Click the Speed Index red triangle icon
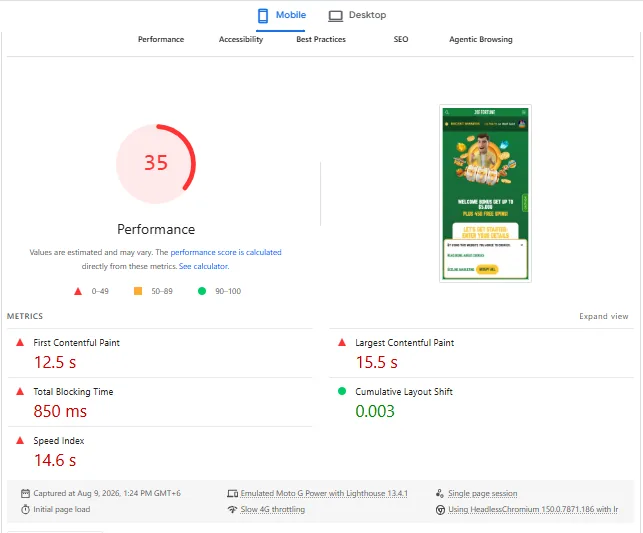The image size is (643, 533). (x=20, y=440)
